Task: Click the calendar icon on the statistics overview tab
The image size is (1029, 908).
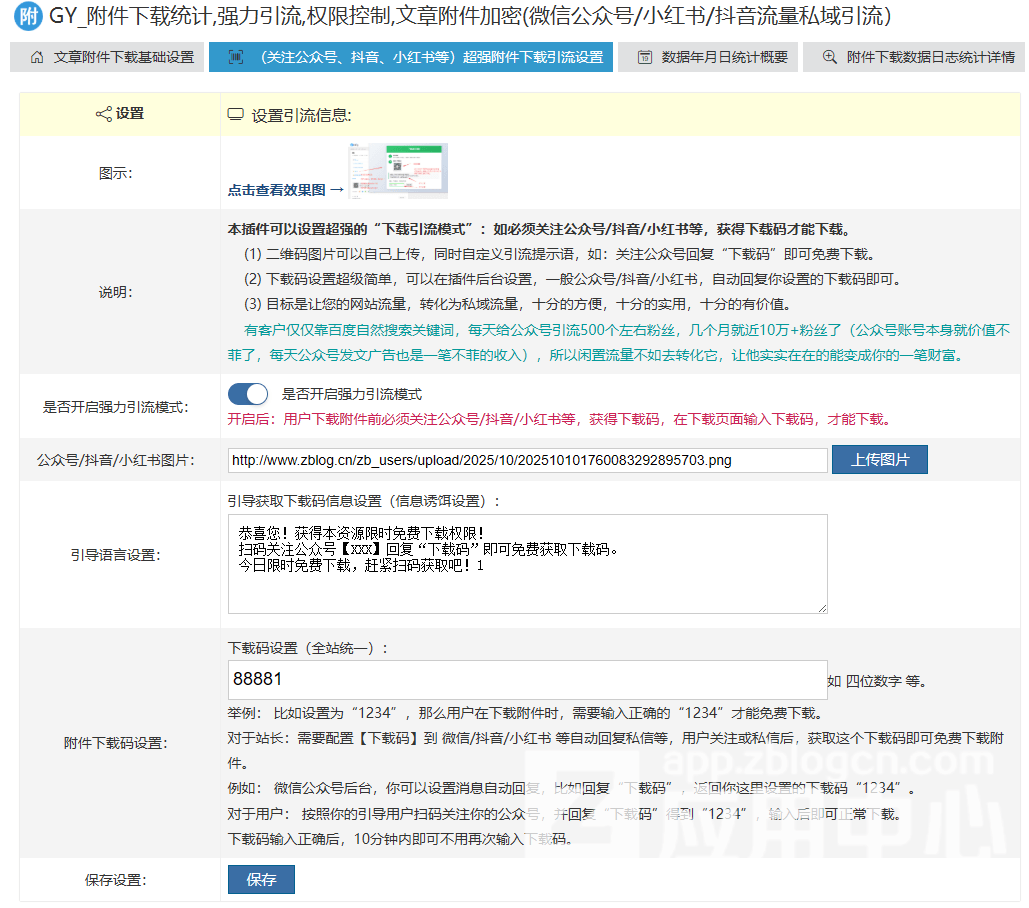Action: pyautogui.click(x=645, y=57)
